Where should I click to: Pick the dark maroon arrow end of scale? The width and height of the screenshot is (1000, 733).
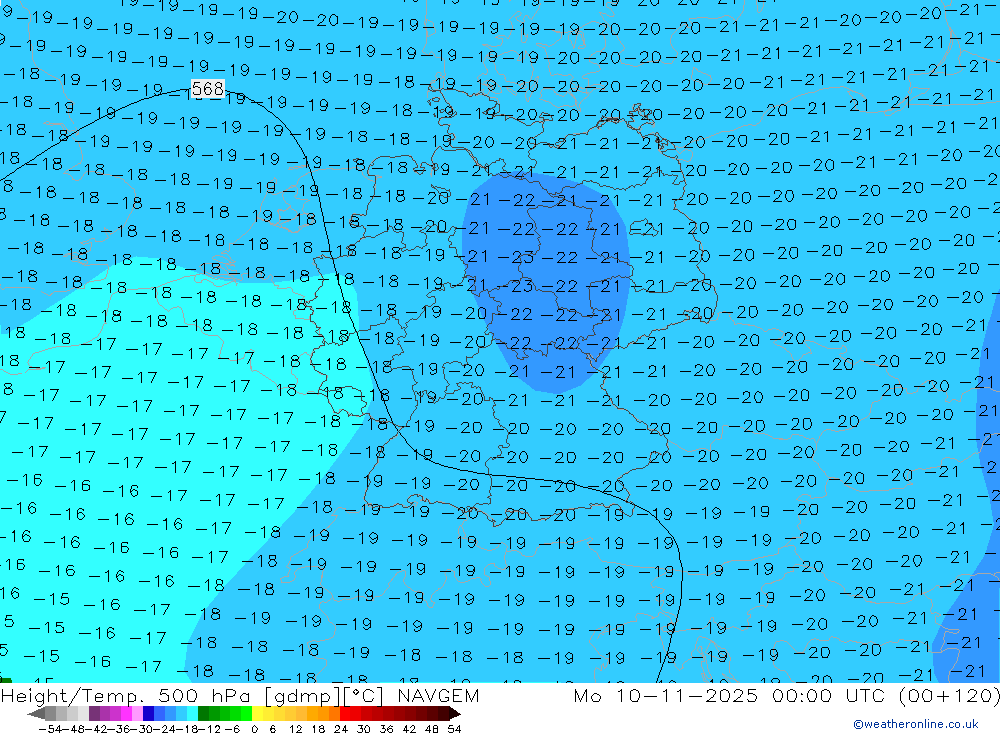coord(455,714)
